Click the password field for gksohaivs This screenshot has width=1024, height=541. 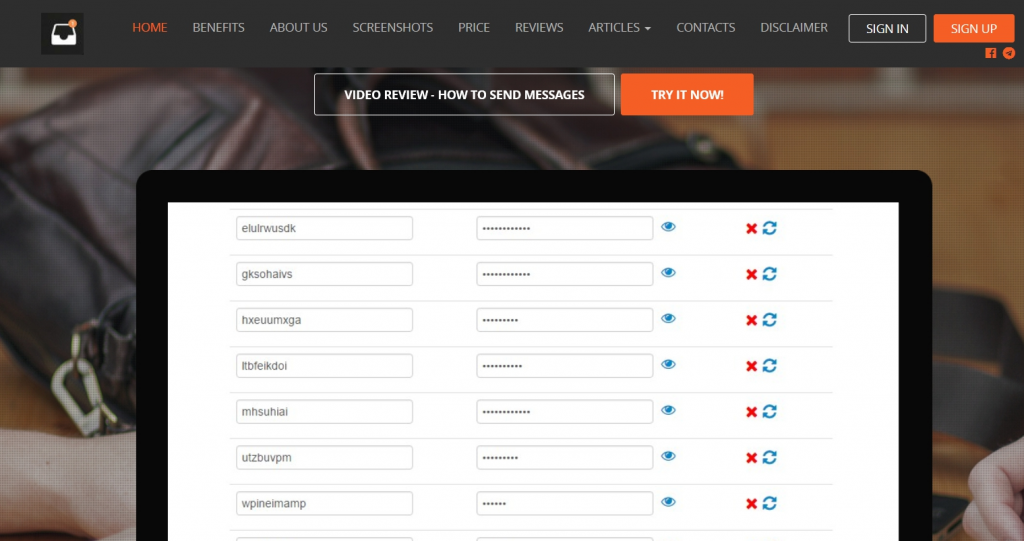(x=565, y=274)
